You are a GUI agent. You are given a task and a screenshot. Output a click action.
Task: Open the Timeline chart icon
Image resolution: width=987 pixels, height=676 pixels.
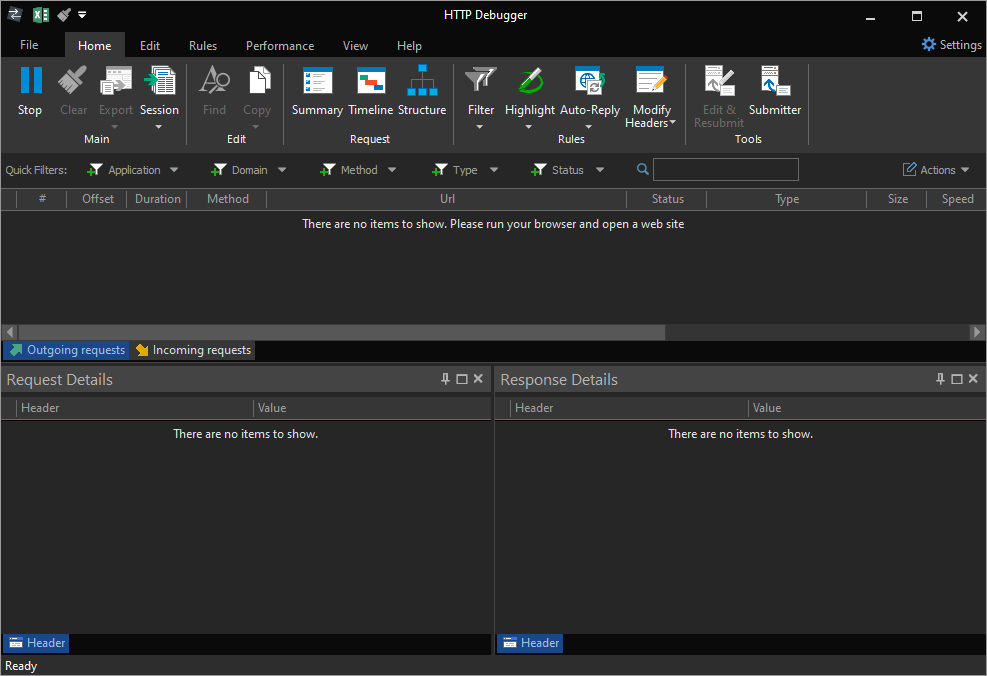click(x=371, y=81)
